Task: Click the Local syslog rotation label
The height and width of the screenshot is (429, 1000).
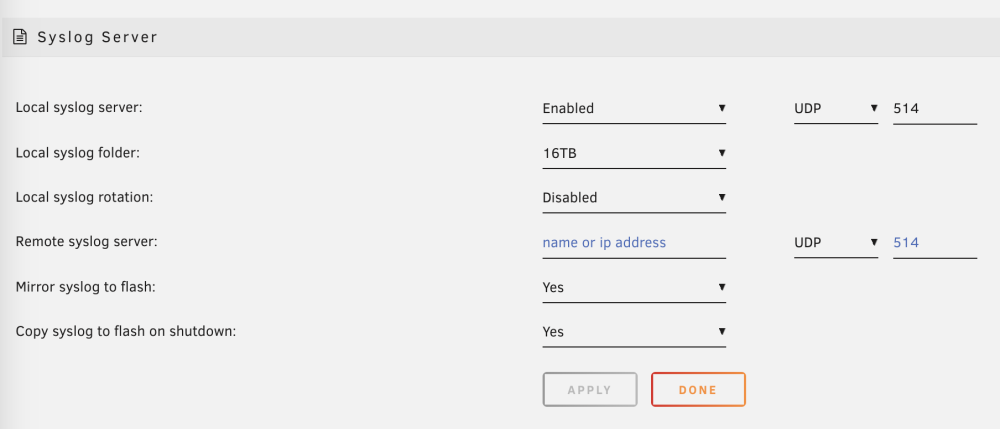Action: point(85,198)
